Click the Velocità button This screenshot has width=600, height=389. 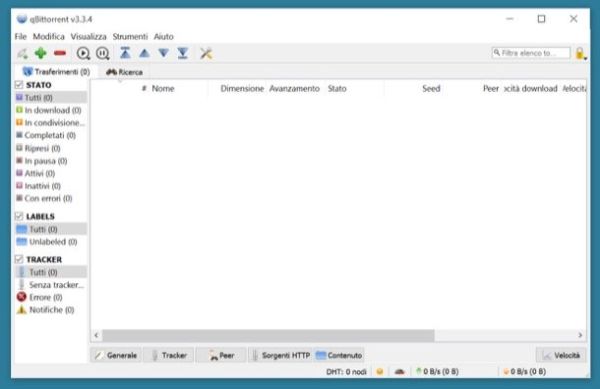pos(561,355)
